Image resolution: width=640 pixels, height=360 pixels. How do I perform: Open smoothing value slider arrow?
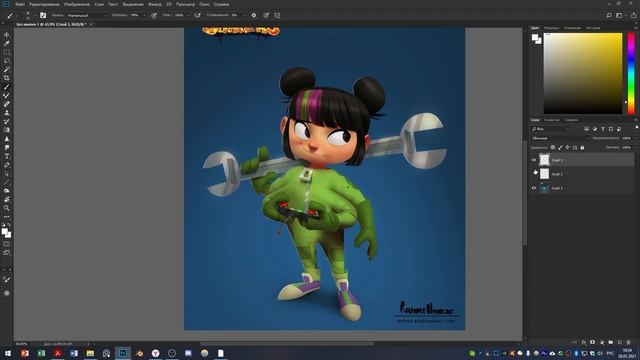click(244, 15)
